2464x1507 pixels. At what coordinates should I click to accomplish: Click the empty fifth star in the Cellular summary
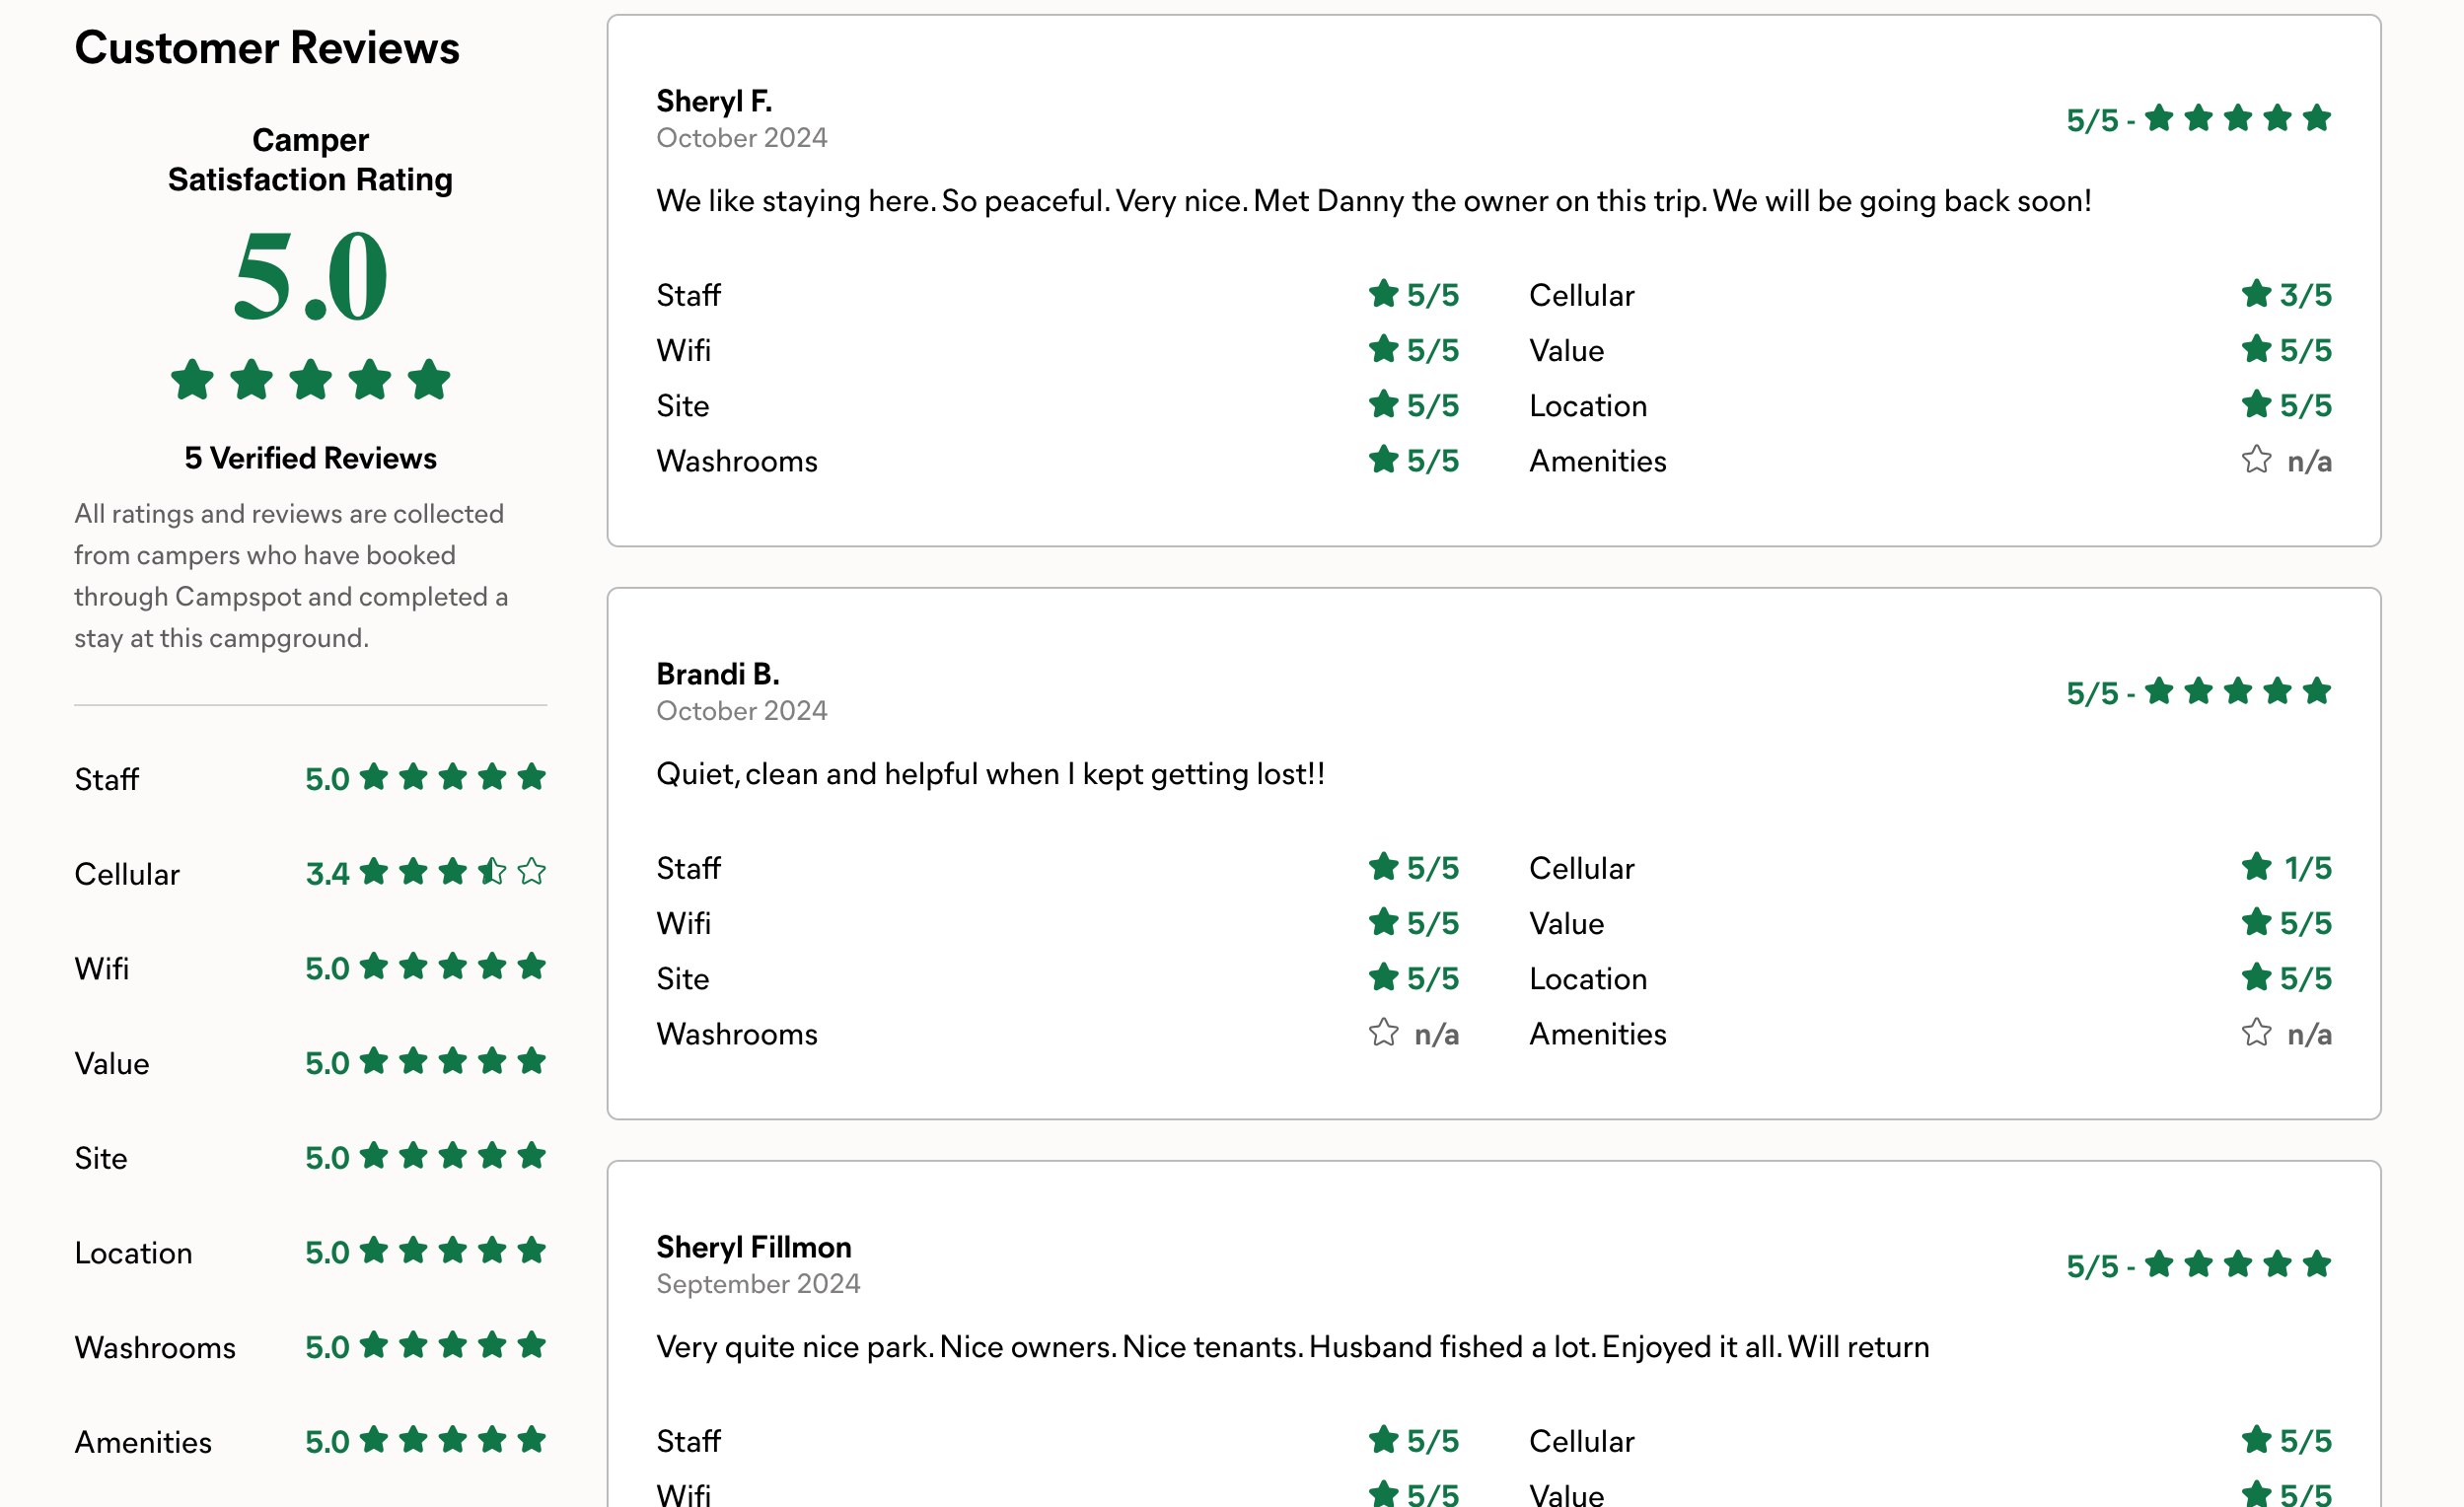coord(532,872)
